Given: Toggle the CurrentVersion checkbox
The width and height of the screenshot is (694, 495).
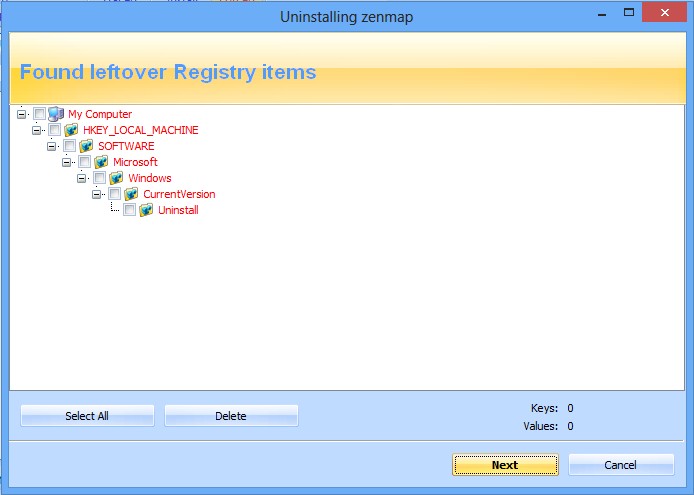Looking at the screenshot, I should 114,194.
